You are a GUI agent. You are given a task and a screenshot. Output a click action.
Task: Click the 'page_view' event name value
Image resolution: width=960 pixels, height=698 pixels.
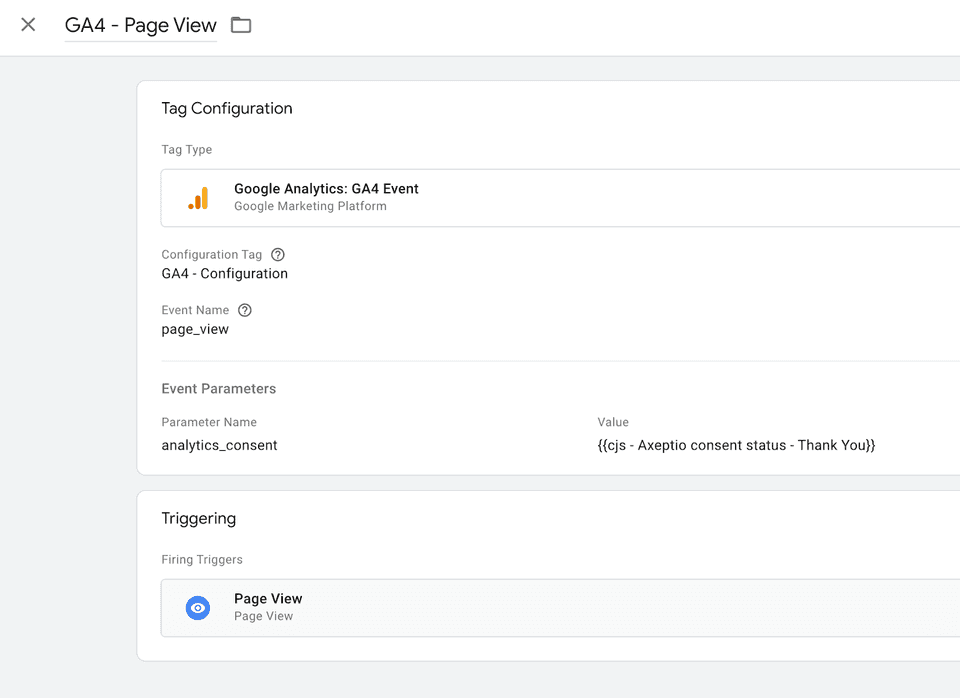195,329
